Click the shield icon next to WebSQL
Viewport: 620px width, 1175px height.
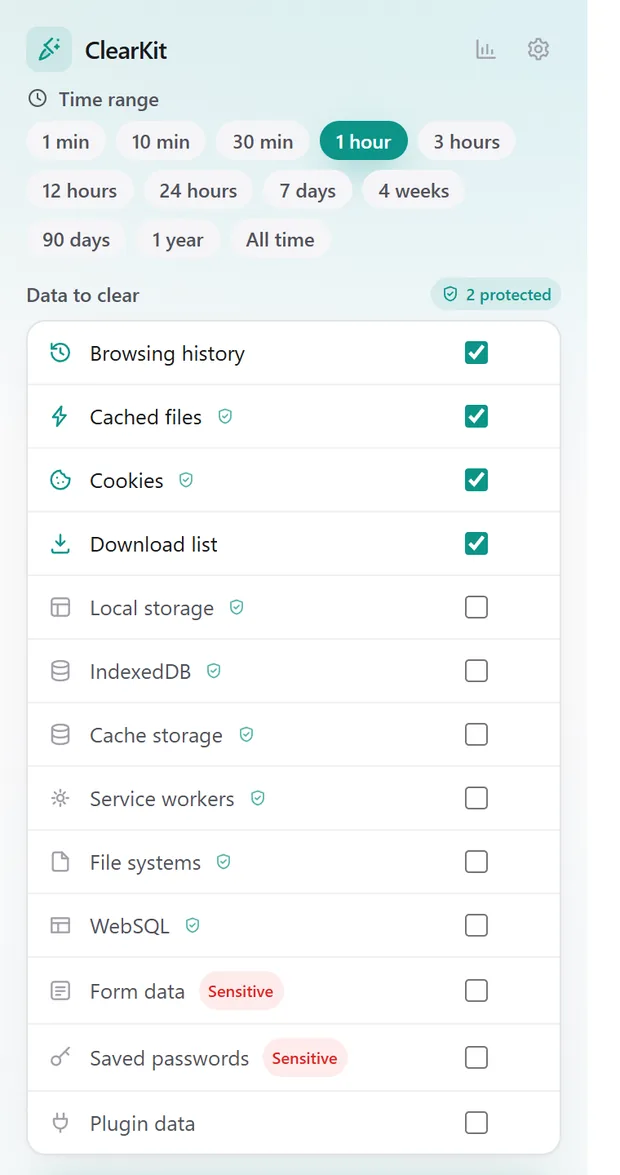[193, 926]
